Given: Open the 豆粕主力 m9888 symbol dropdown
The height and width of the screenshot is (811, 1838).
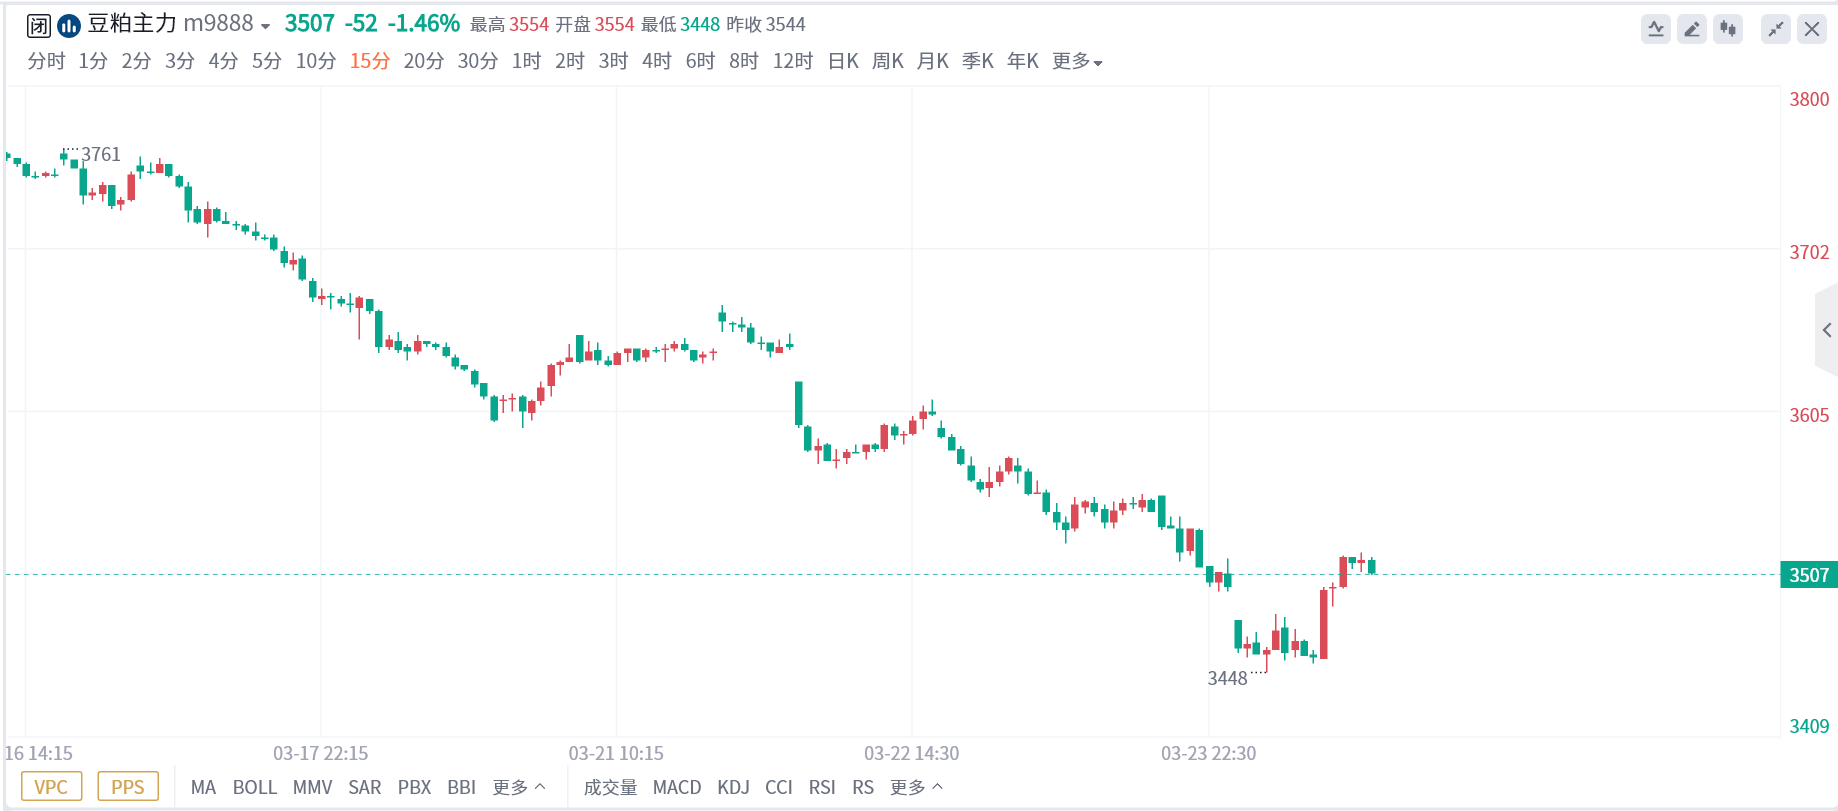Looking at the screenshot, I should tap(180, 24).
